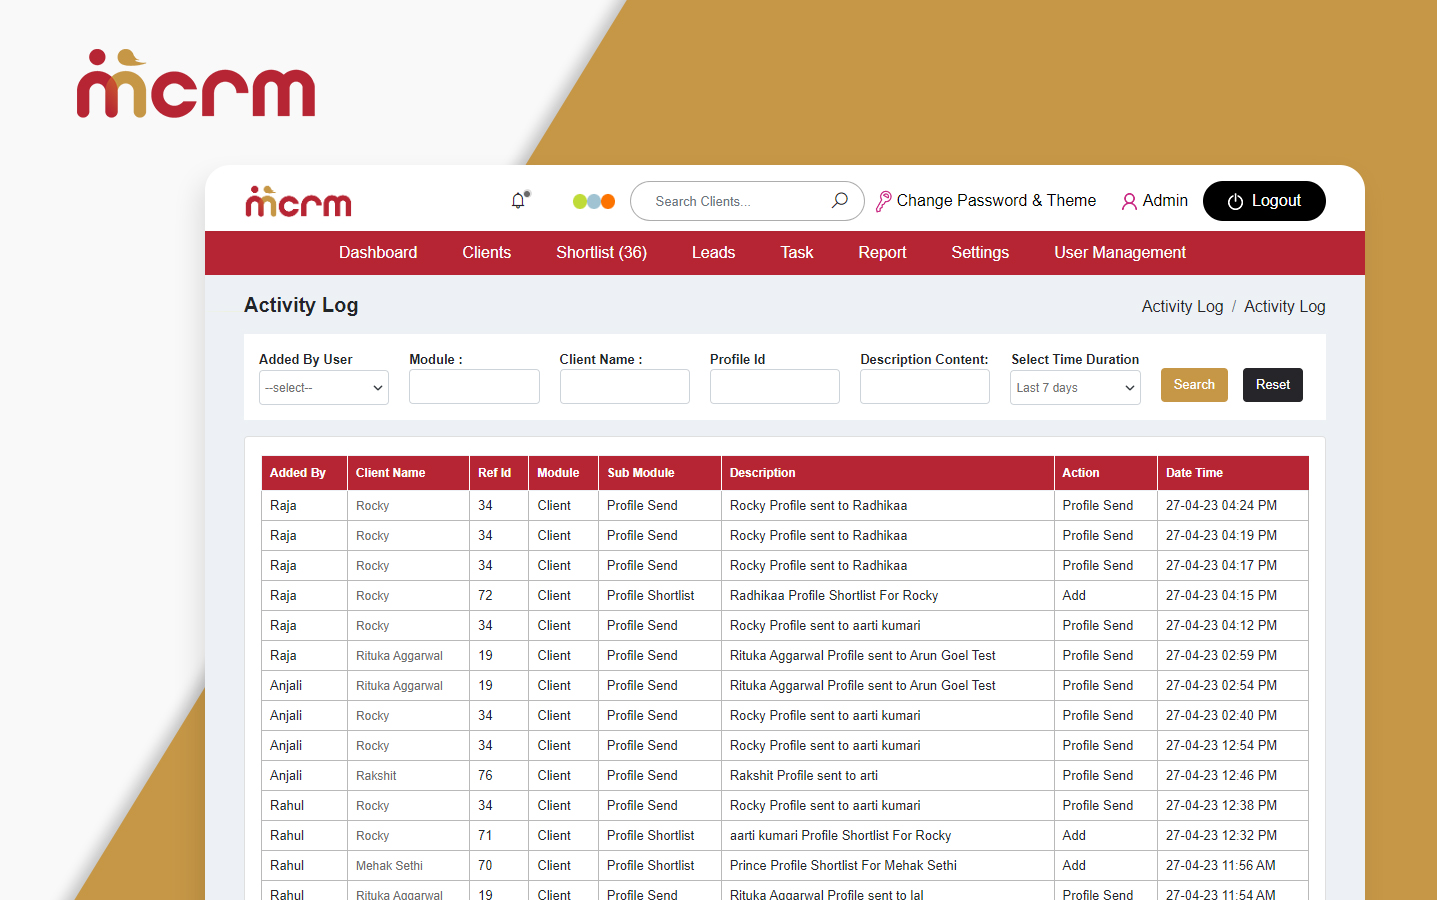Screen dimensions: 1437x900
Task: Click Rakshit client name cell
Action: pyautogui.click(x=376, y=776)
